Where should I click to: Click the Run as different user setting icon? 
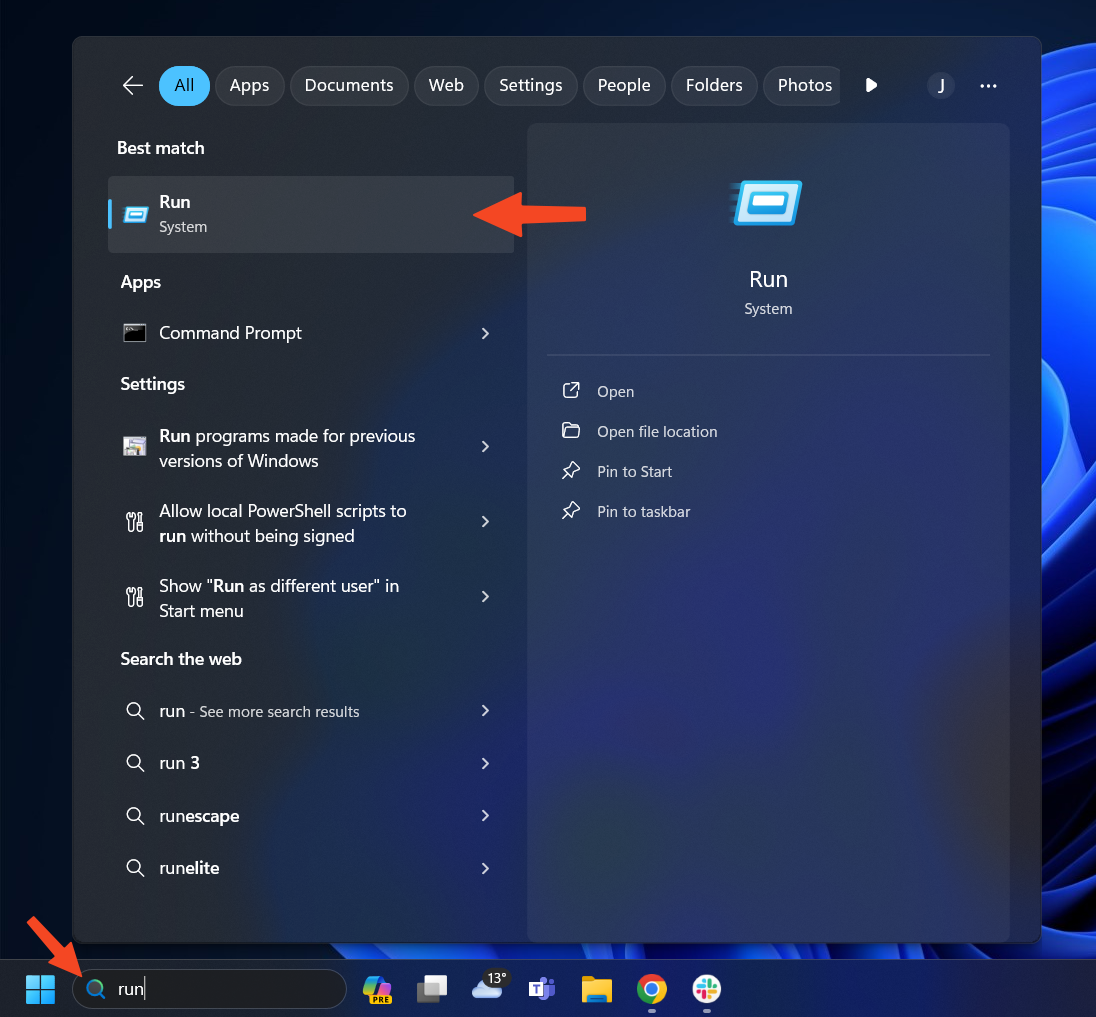[x=135, y=596]
